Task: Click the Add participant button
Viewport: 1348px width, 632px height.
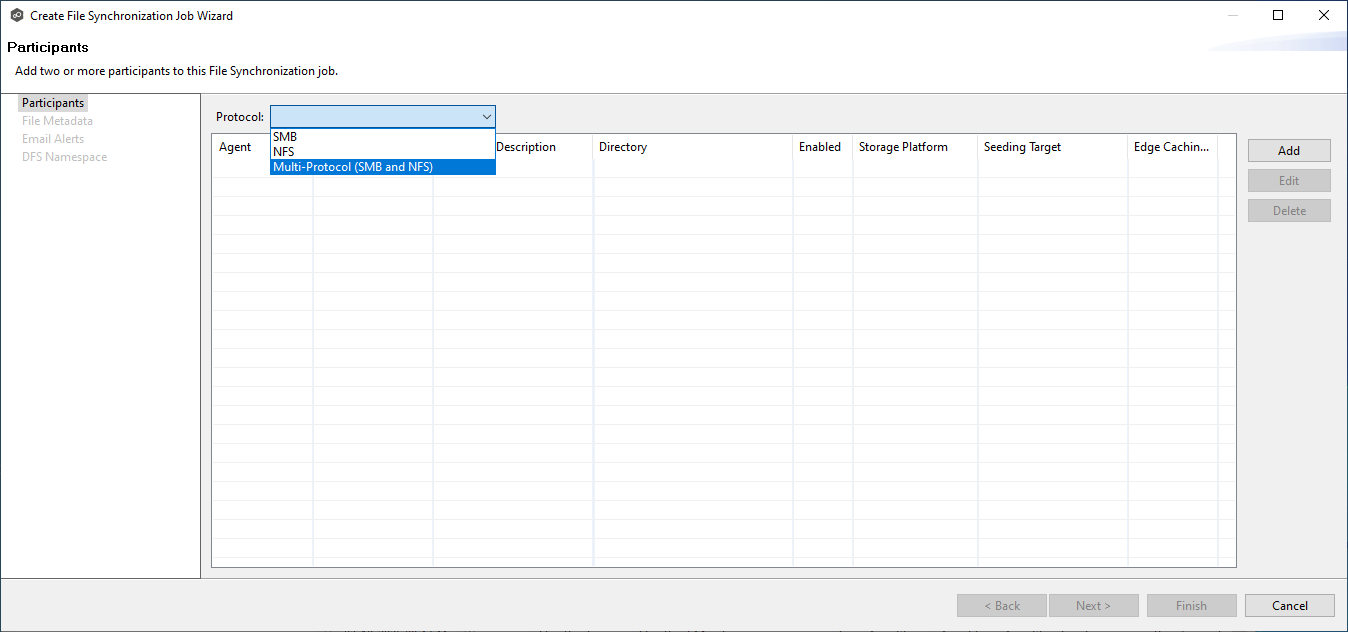Action: [x=1288, y=151]
